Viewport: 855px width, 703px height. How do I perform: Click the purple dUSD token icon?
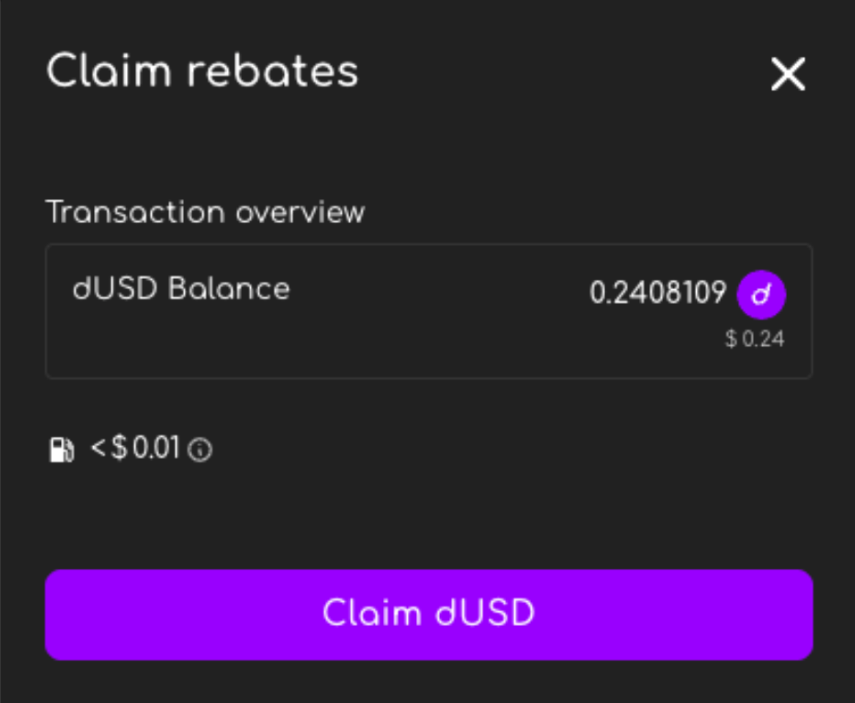tap(761, 294)
